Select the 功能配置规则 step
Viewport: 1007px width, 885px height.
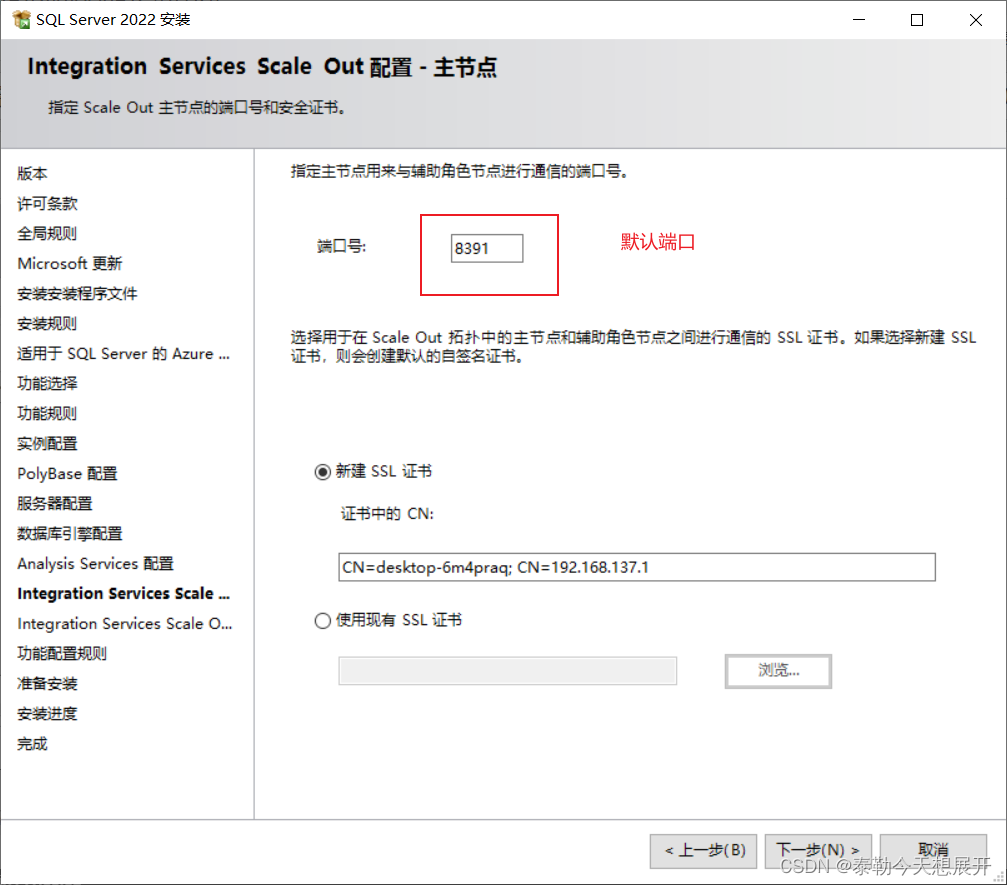pyautogui.click(x=62, y=654)
